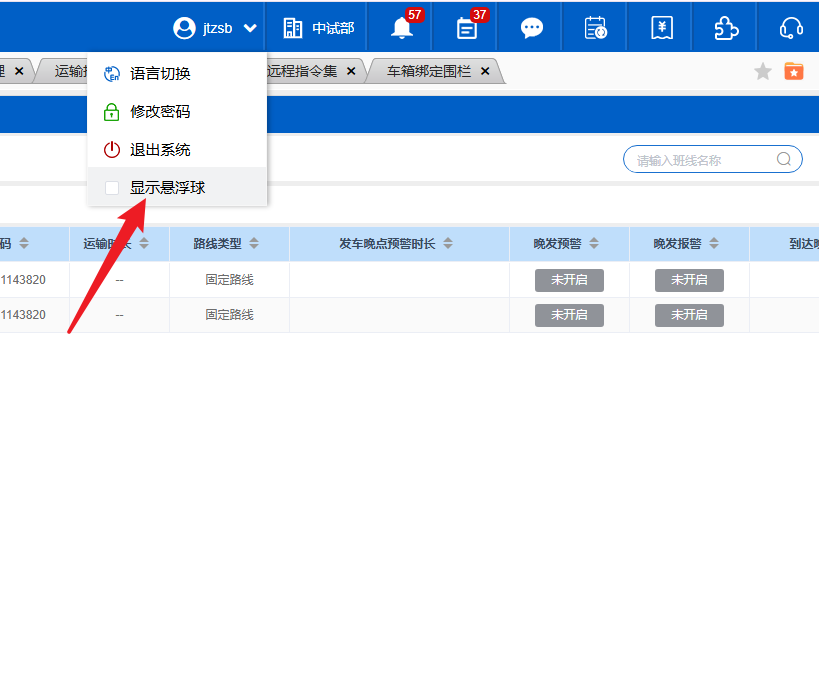Toggle second row 晚发报警 未开启 switch
The height and width of the screenshot is (699, 819).
pyautogui.click(x=689, y=315)
